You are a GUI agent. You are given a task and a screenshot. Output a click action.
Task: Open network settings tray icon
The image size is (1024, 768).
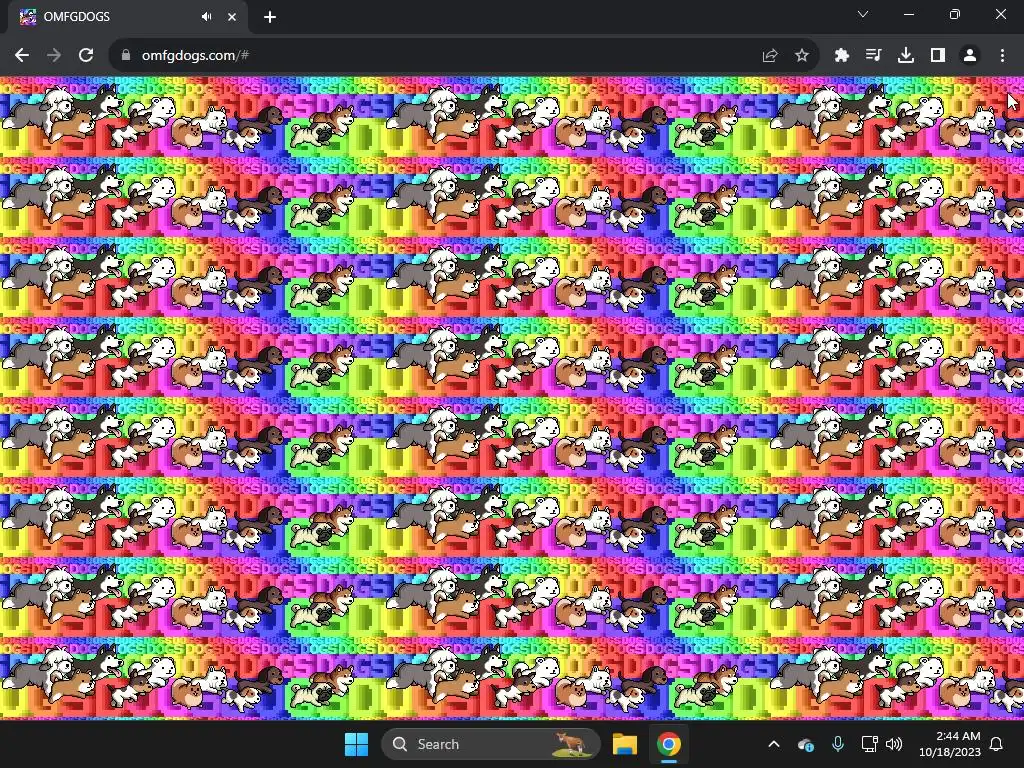pos(870,744)
